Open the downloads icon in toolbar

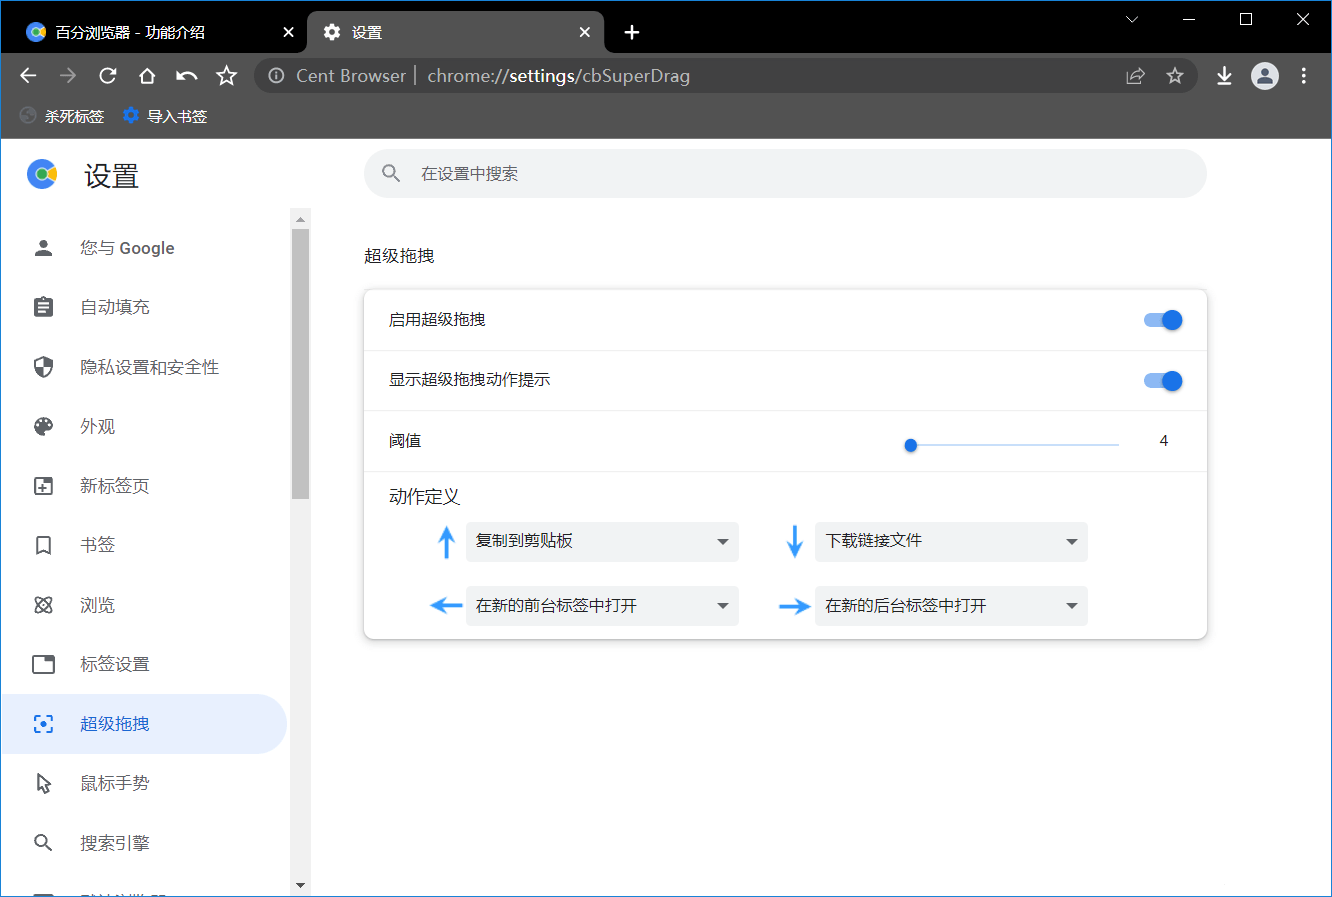(1224, 76)
